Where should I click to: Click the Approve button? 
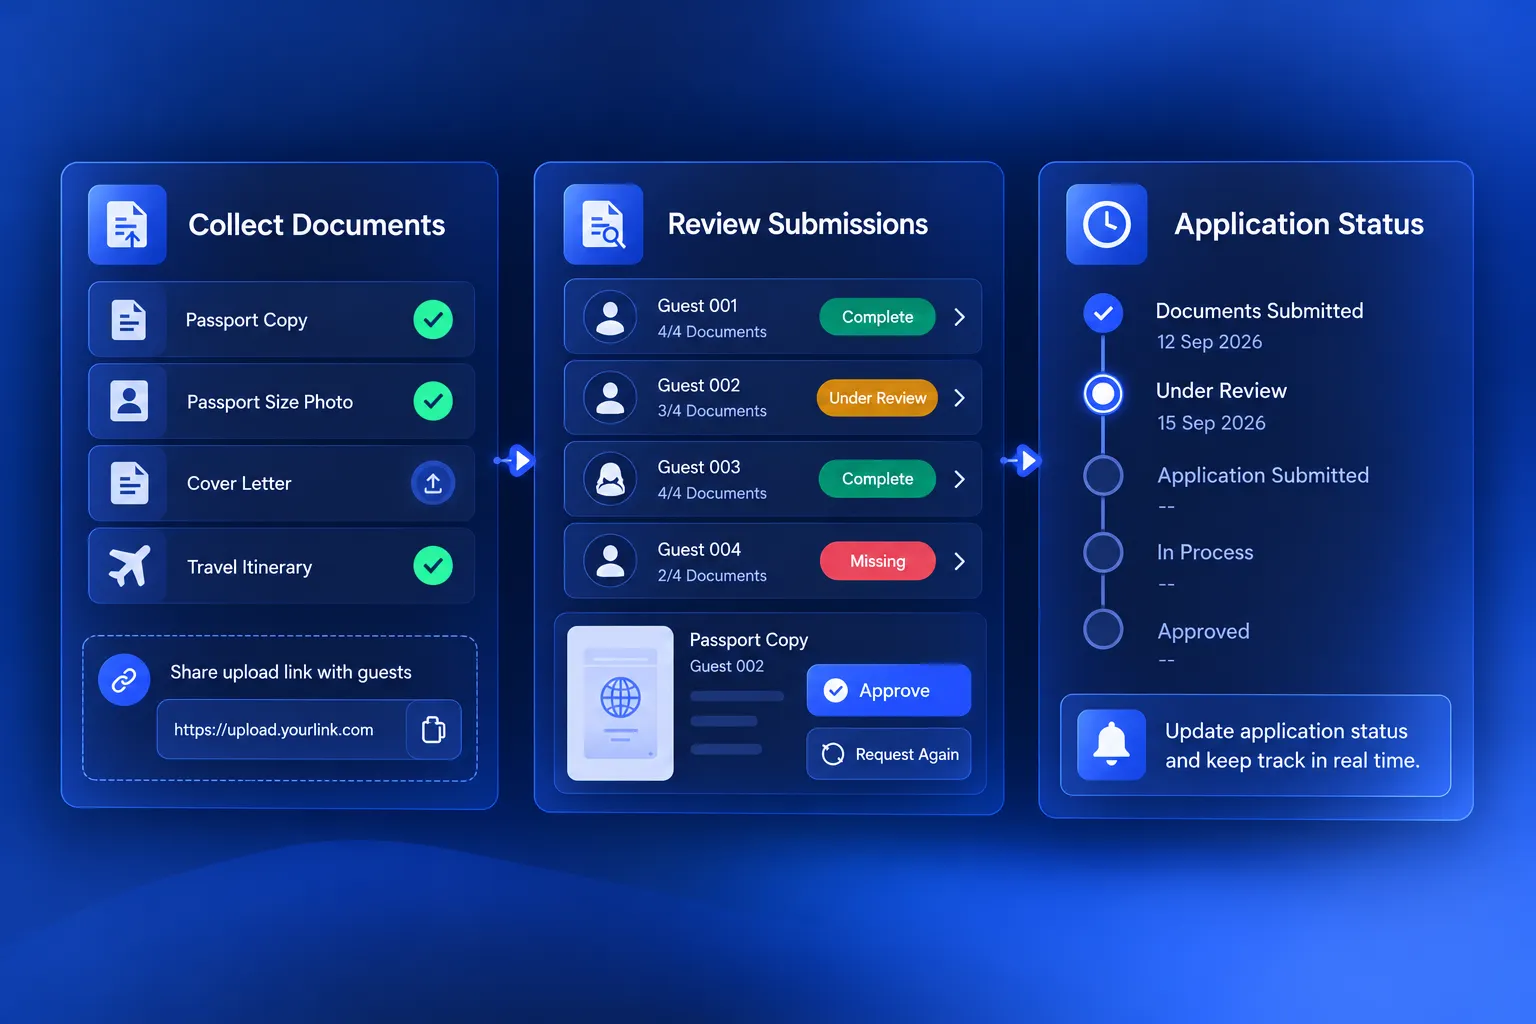pyautogui.click(x=889, y=690)
